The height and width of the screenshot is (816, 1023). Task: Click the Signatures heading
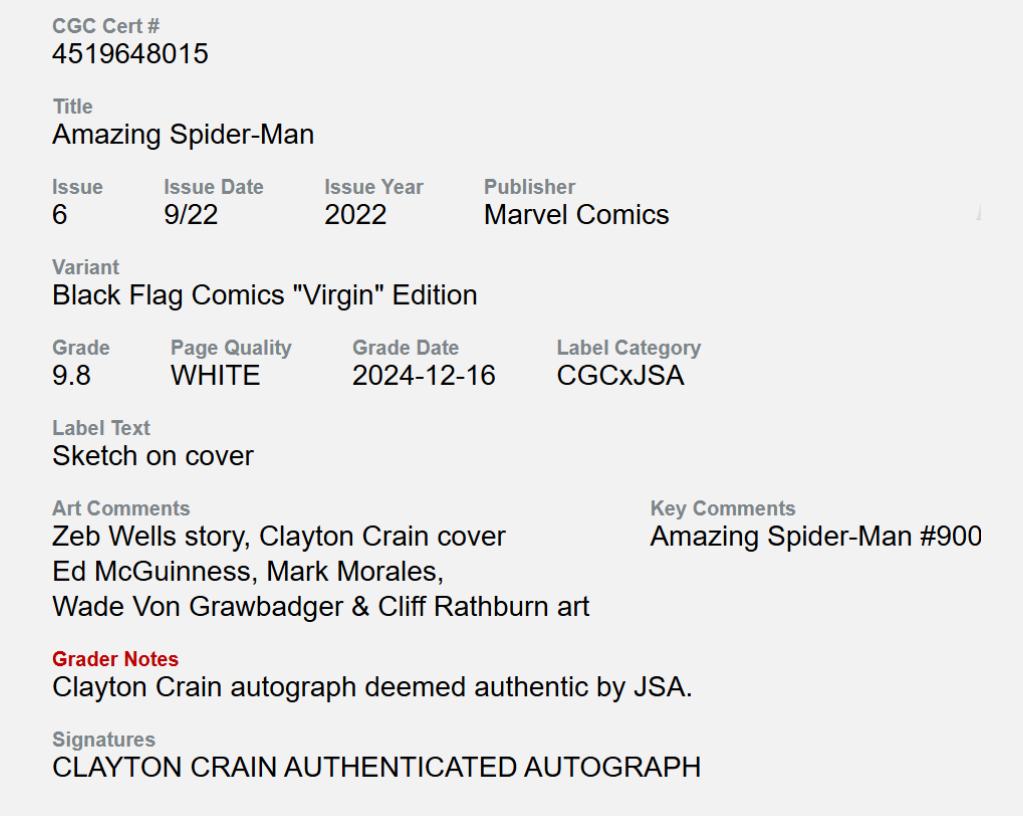pos(104,740)
